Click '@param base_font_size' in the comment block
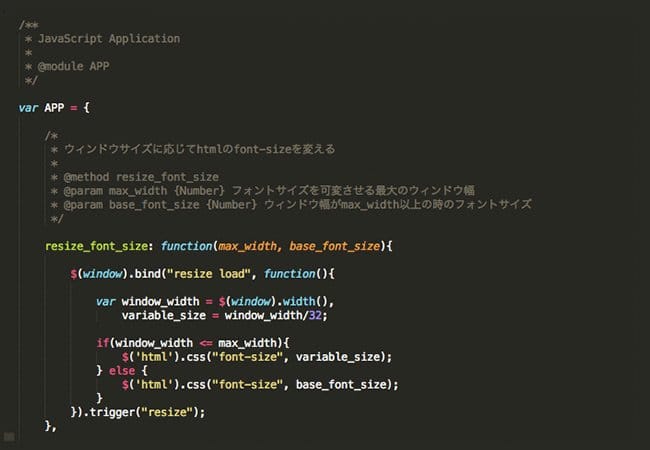 pos(131,205)
